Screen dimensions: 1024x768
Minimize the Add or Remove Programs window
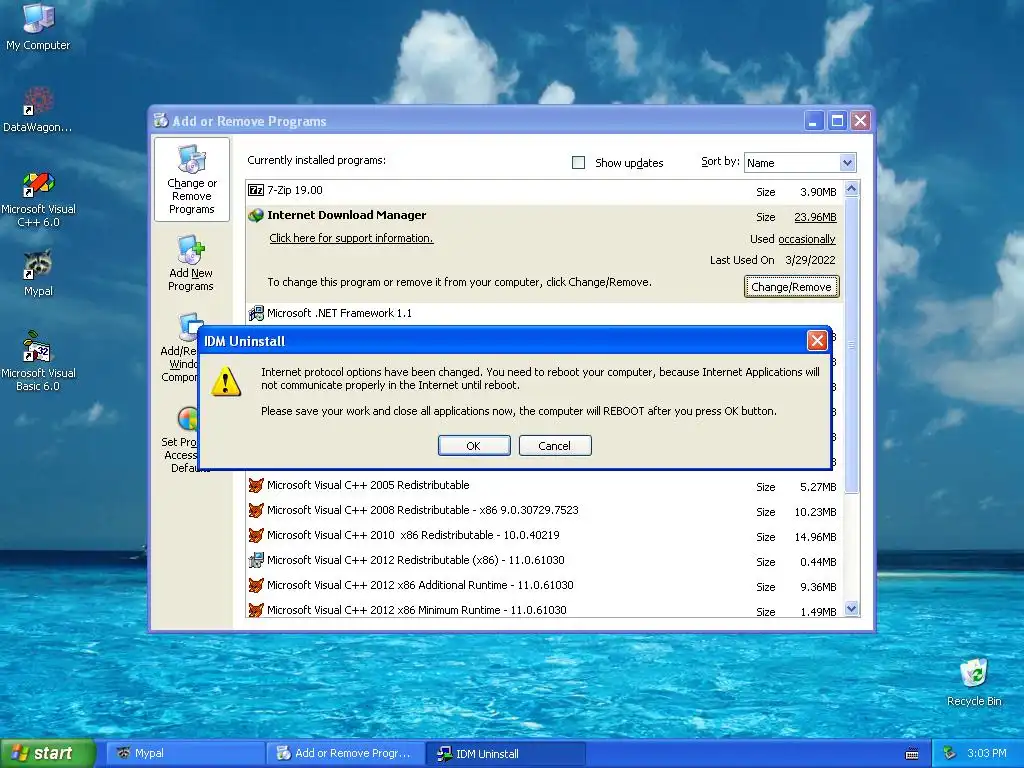point(814,120)
